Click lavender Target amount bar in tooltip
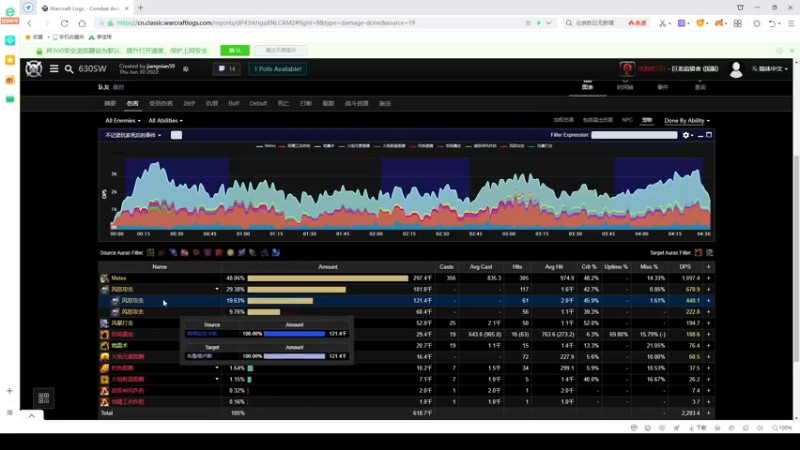The width and height of the screenshot is (800, 450). [294, 356]
